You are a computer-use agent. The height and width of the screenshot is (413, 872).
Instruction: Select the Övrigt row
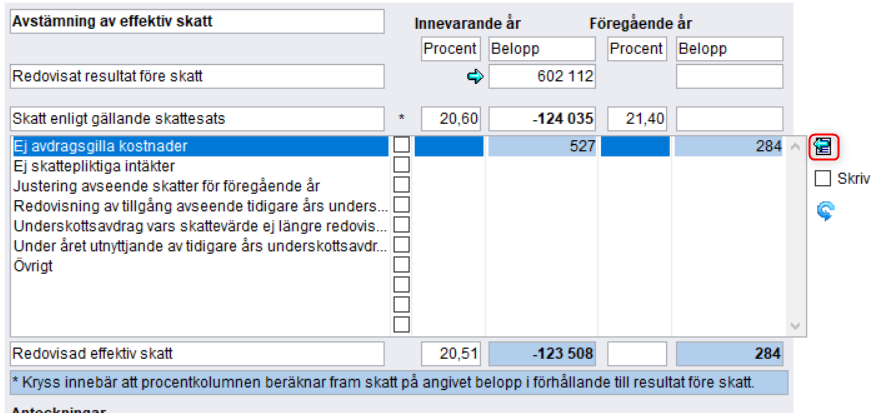(200, 266)
